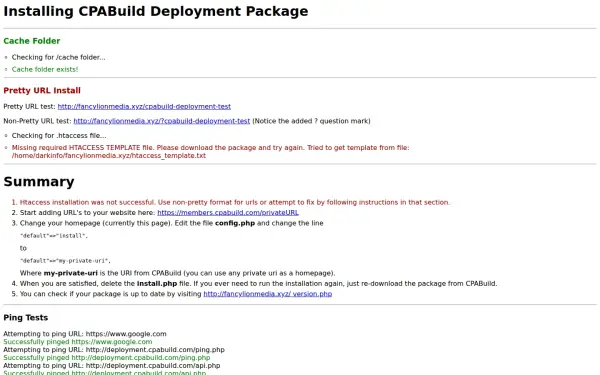The width and height of the screenshot is (600, 375).
Task: Click the bold my-private-uri text
Action: (x=71, y=273)
